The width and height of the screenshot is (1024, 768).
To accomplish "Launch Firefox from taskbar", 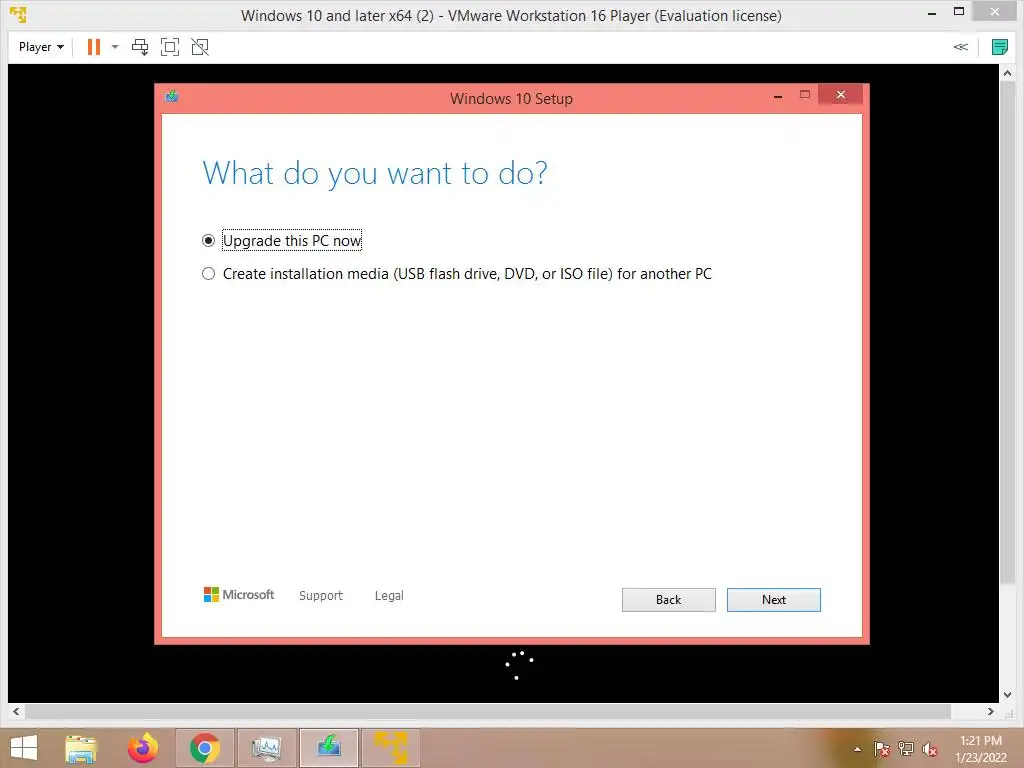I will pyautogui.click(x=143, y=748).
